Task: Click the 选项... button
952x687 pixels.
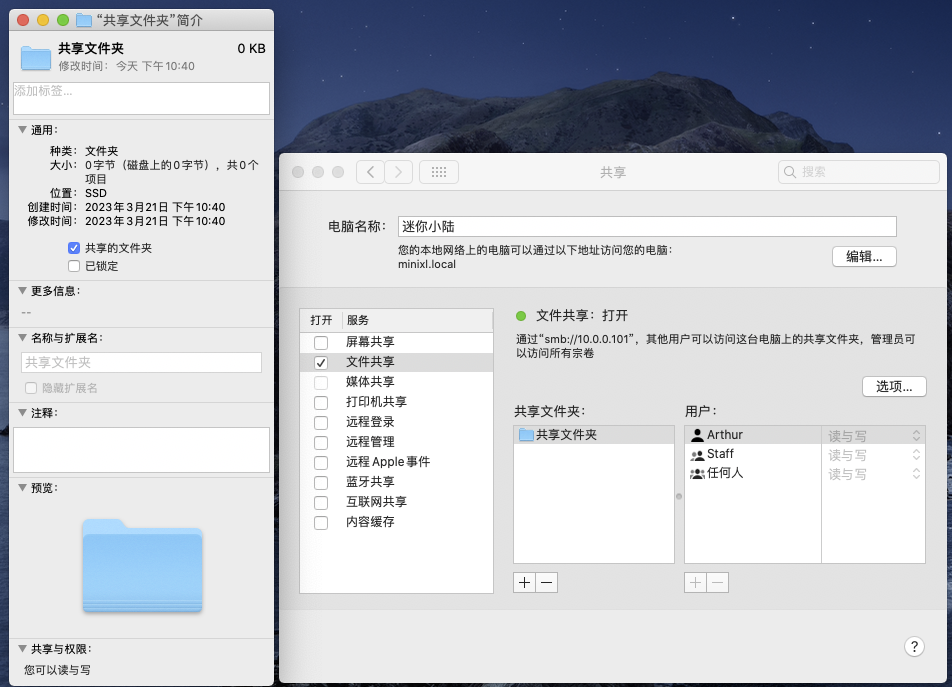Action: (894, 386)
